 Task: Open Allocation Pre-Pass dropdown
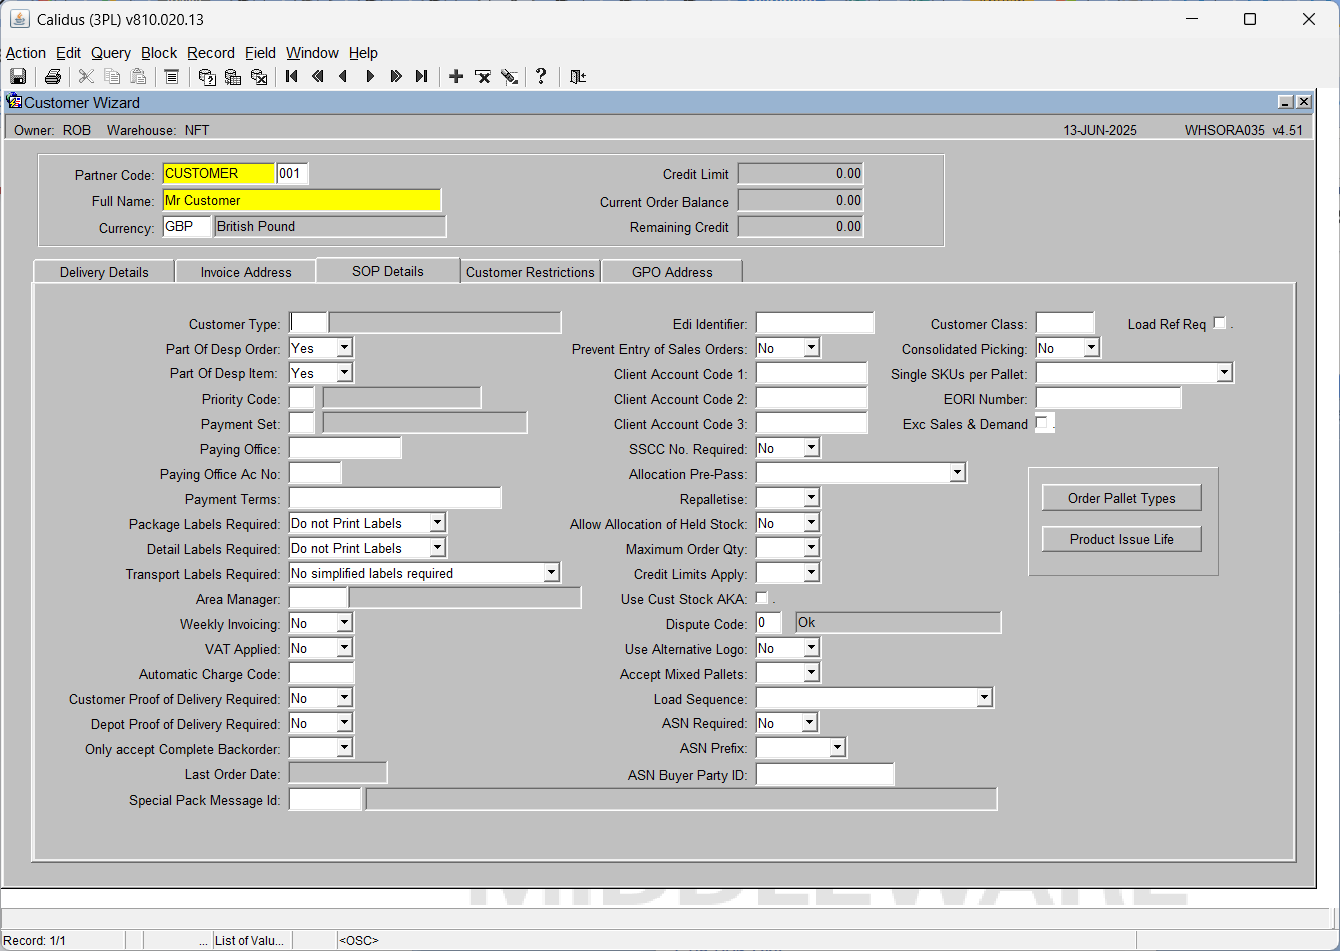point(957,473)
